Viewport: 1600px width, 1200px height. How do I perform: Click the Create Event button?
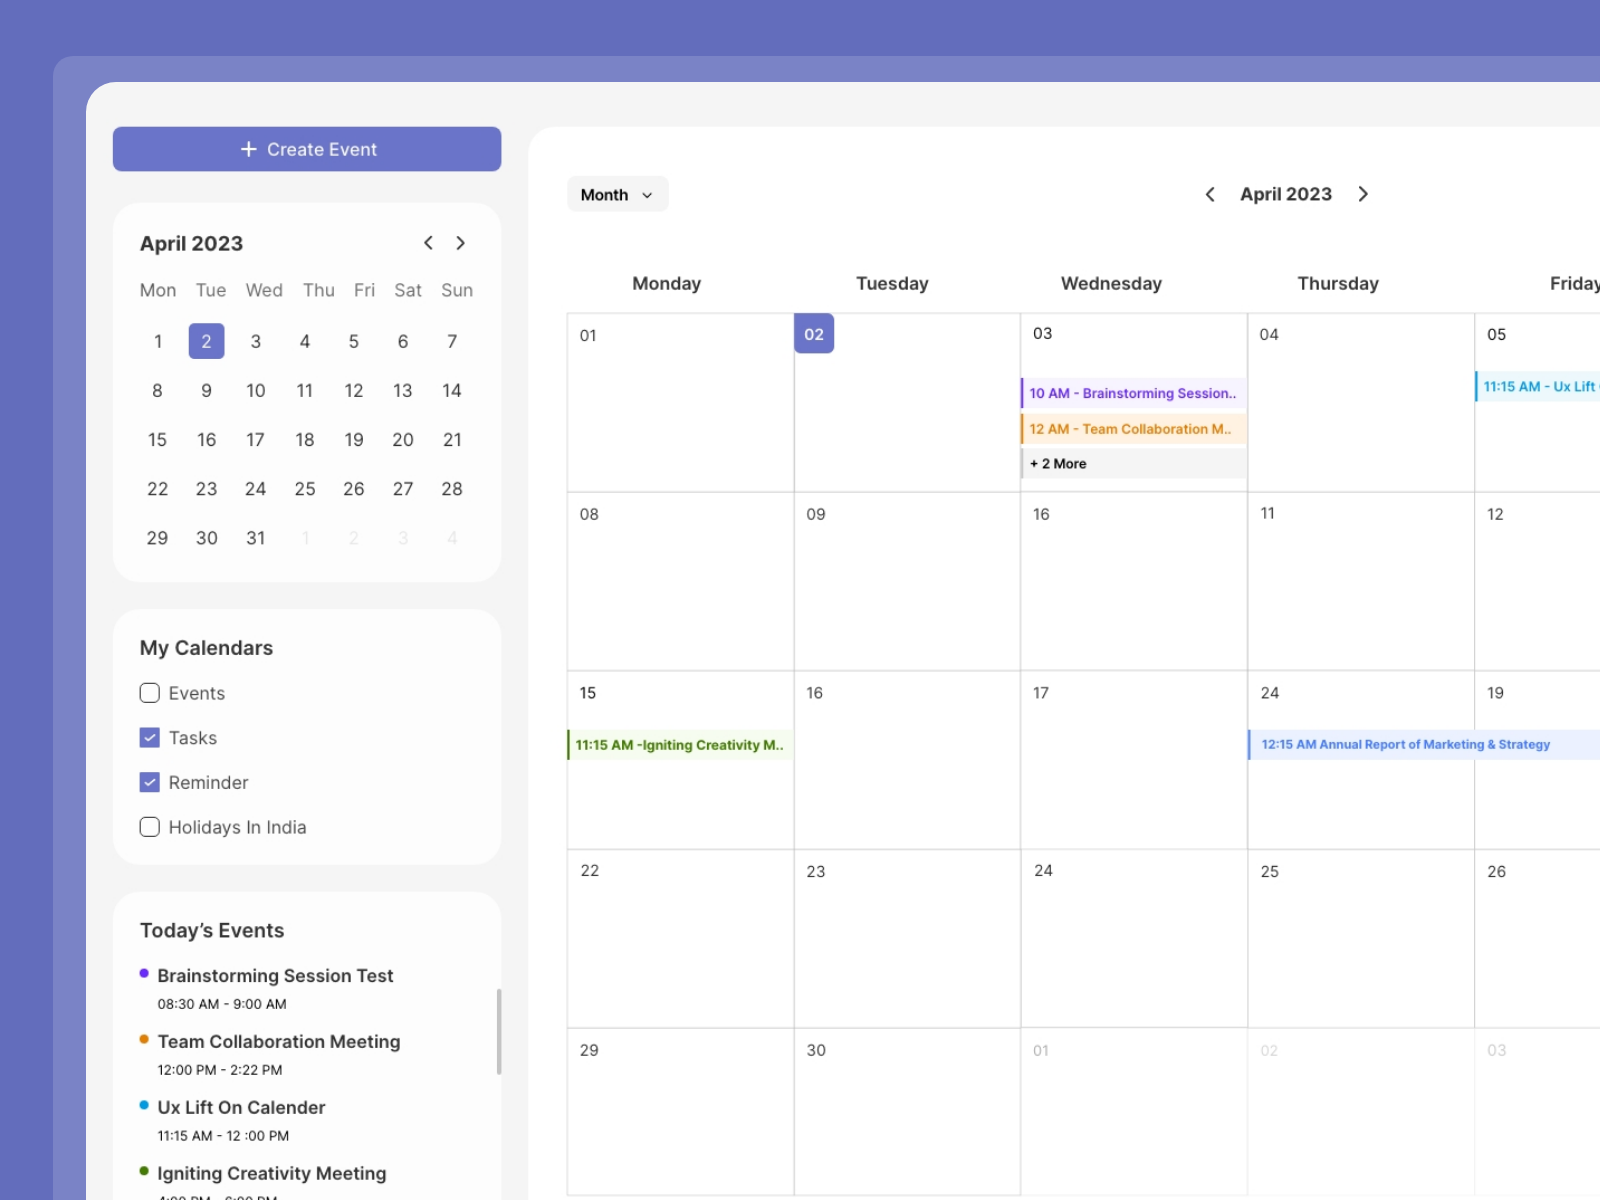[307, 149]
